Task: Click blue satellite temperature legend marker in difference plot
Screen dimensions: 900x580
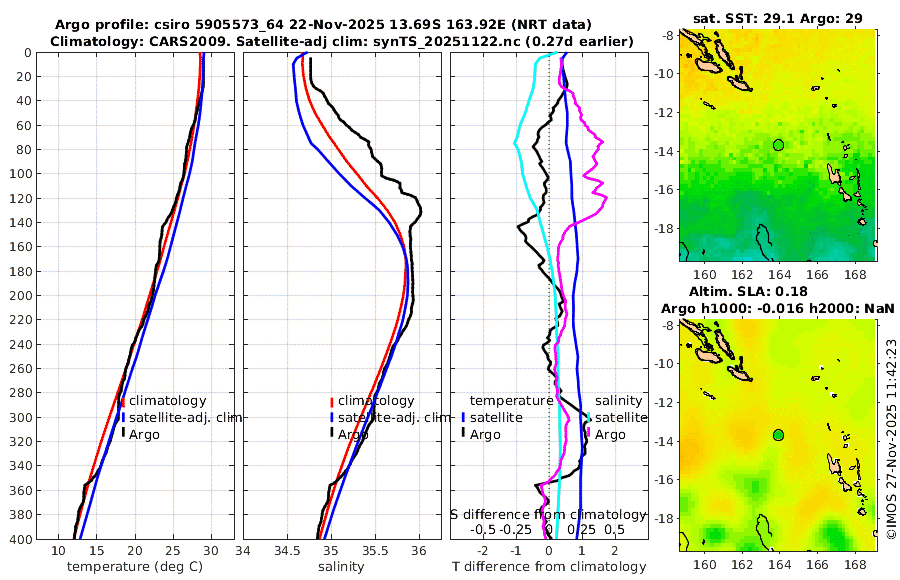Action: pyautogui.click(x=463, y=417)
